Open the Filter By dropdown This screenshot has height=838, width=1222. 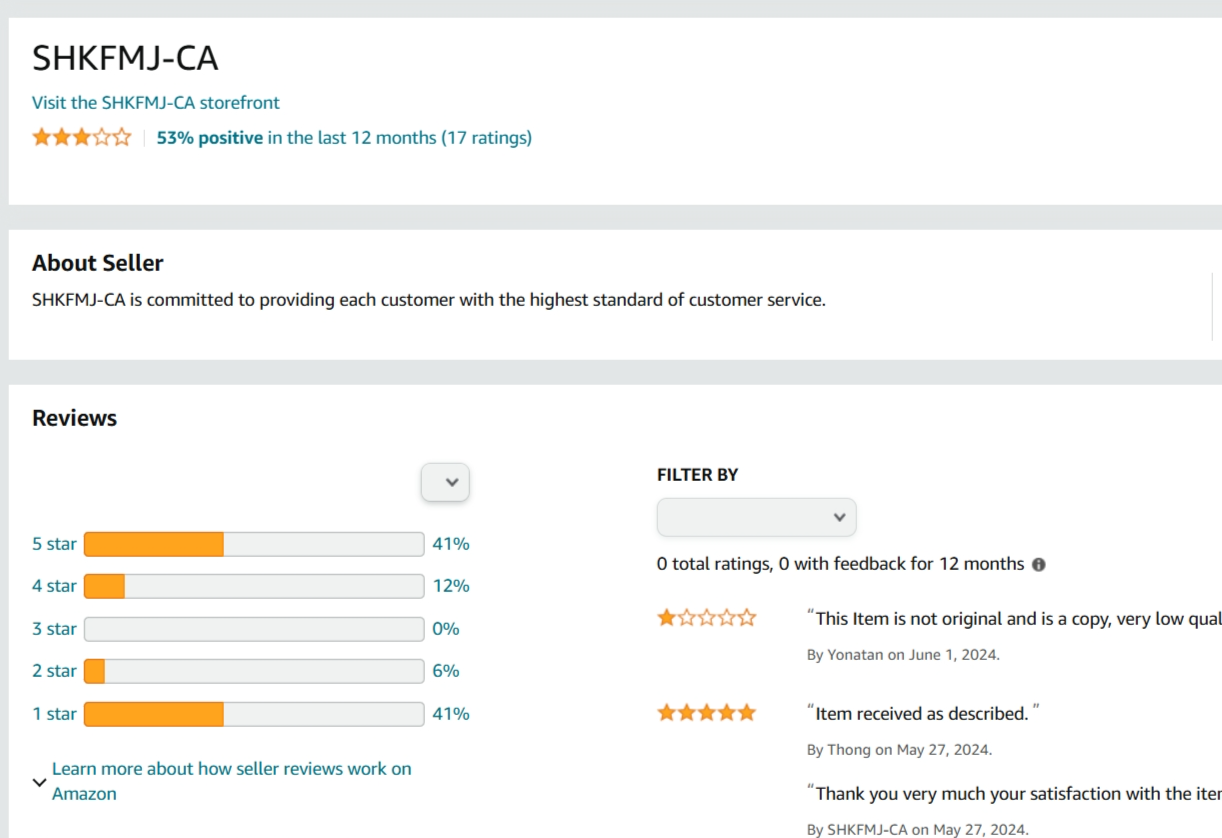[x=756, y=517]
